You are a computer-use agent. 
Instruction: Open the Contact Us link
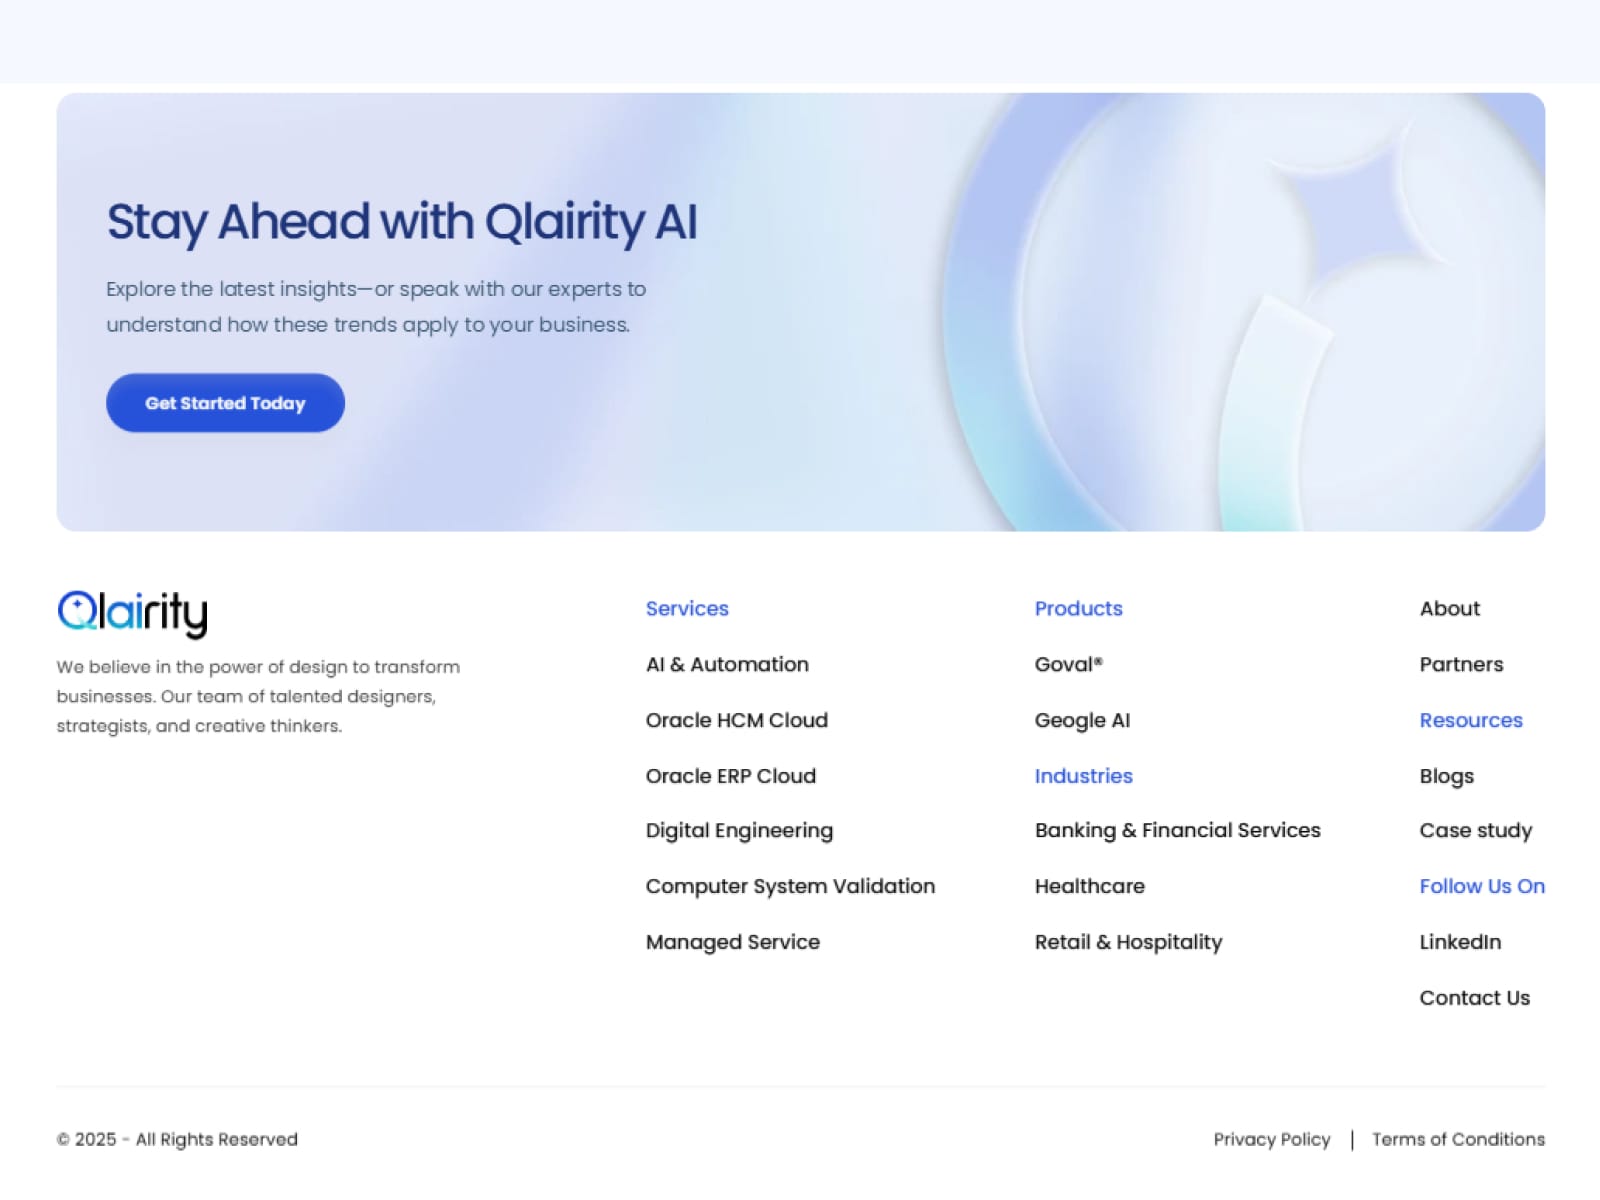pyautogui.click(x=1475, y=998)
